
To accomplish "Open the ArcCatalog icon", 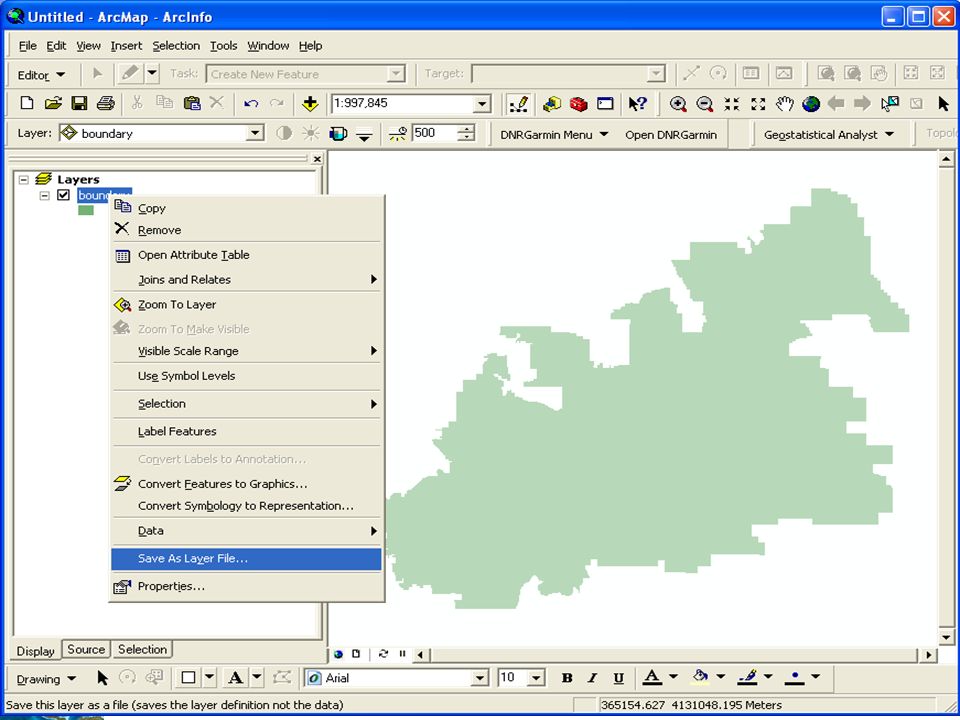I will click(x=552, y=104).
